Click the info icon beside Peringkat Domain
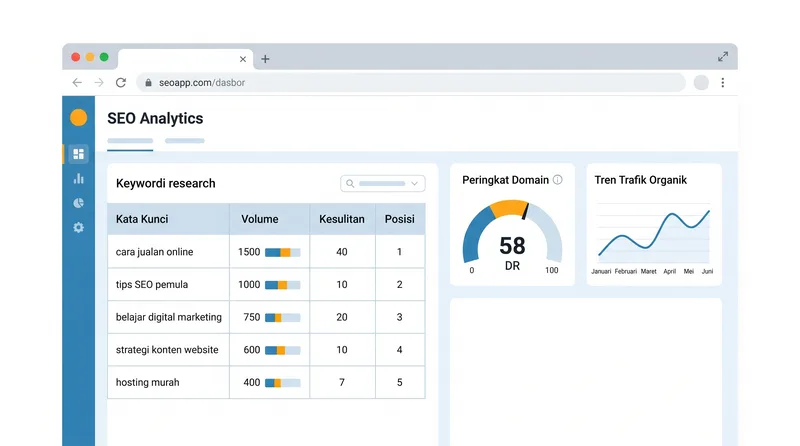This screenshot has width=800, height=446. [x=558, y=180]
